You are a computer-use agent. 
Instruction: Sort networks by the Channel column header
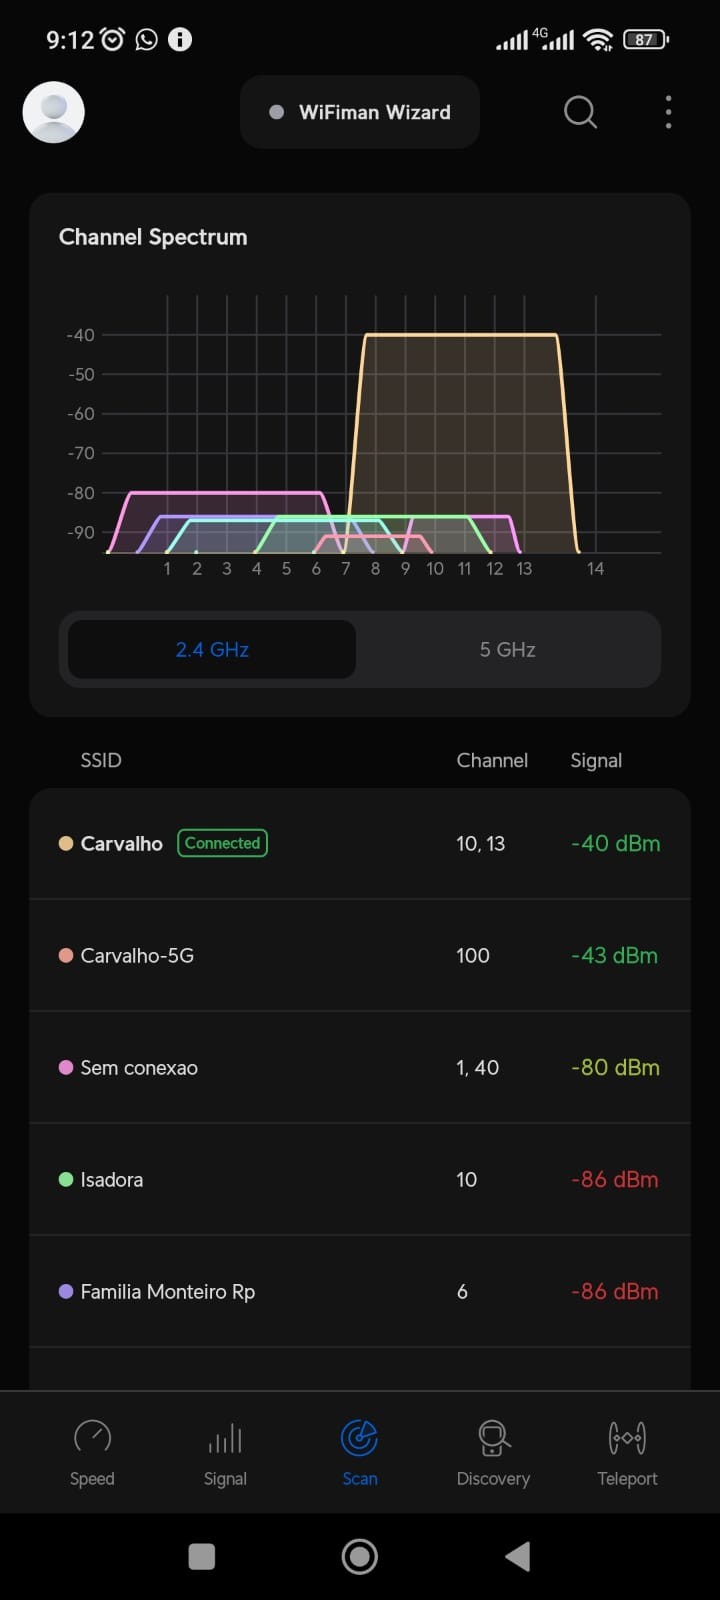coord(492,761)
